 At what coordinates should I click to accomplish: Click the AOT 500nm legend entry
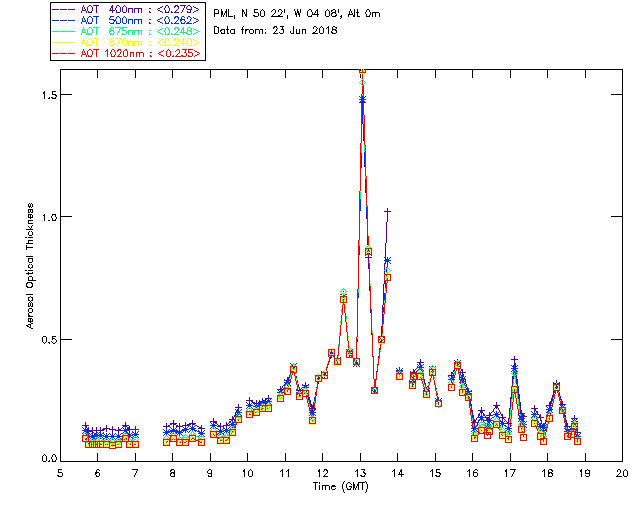(x=127, y=20)
